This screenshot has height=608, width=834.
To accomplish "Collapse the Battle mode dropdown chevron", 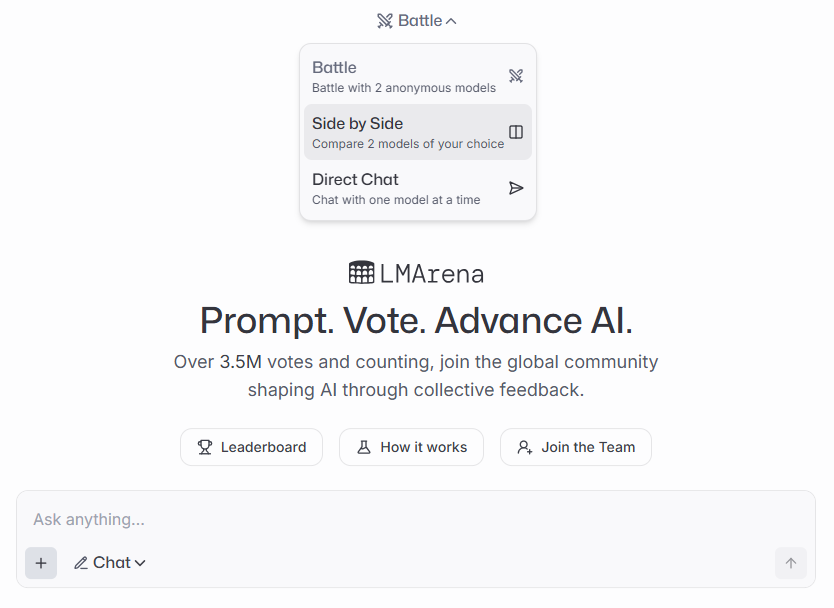I will pos(451,21).
